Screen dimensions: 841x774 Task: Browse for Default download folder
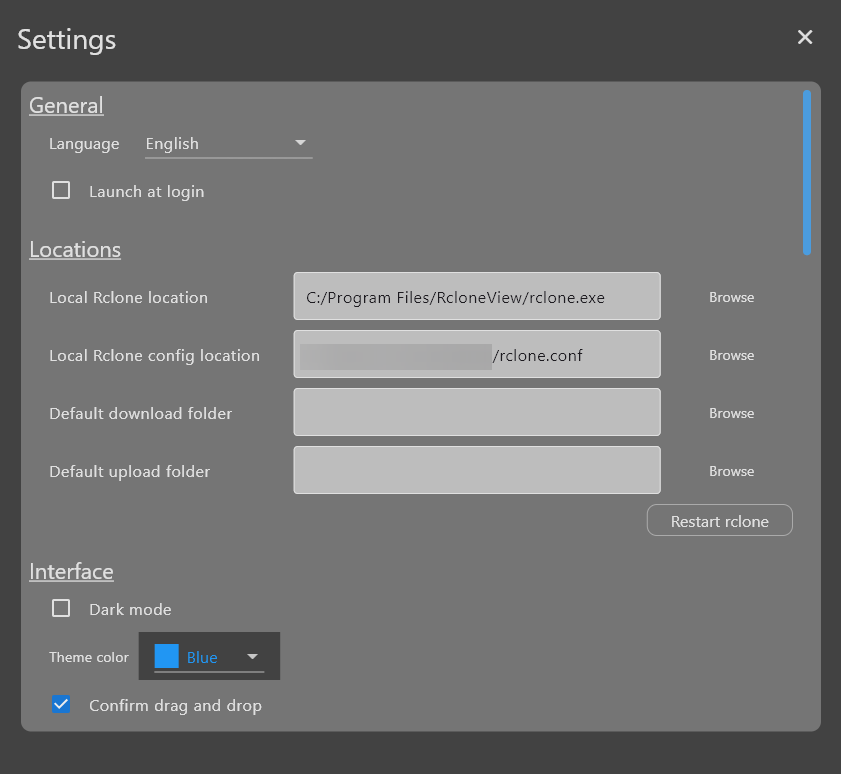point(731,413)
